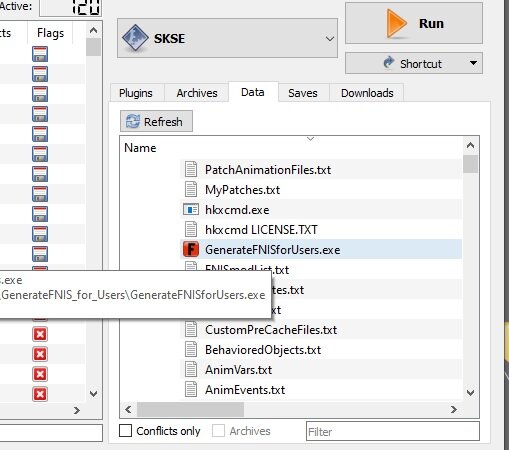Click the Active mods counter display
Screen dimensions: 509x450
click(x=70, y=7)
